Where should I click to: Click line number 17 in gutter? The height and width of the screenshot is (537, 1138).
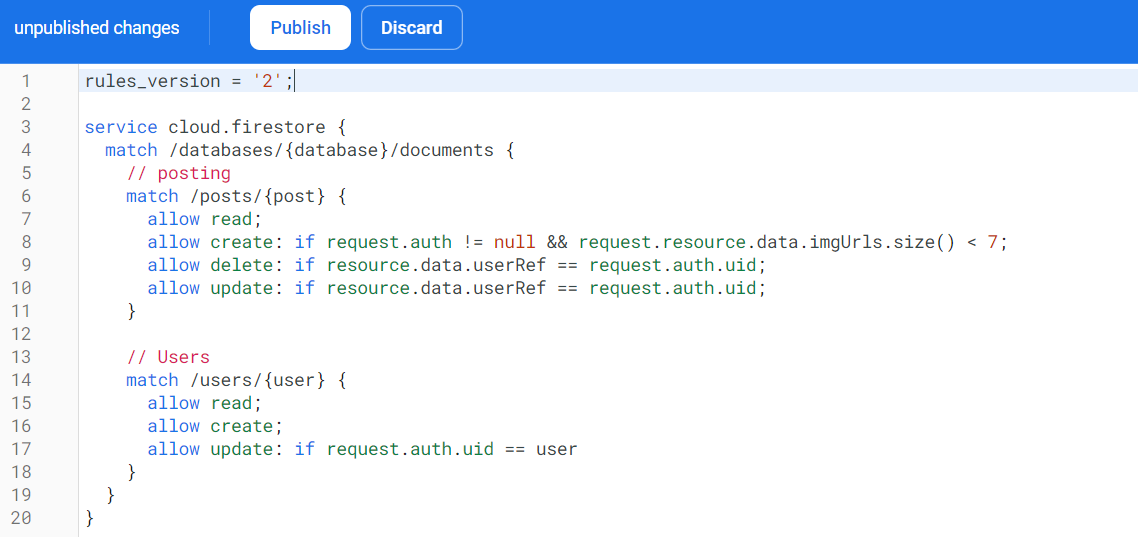[22, 449]
